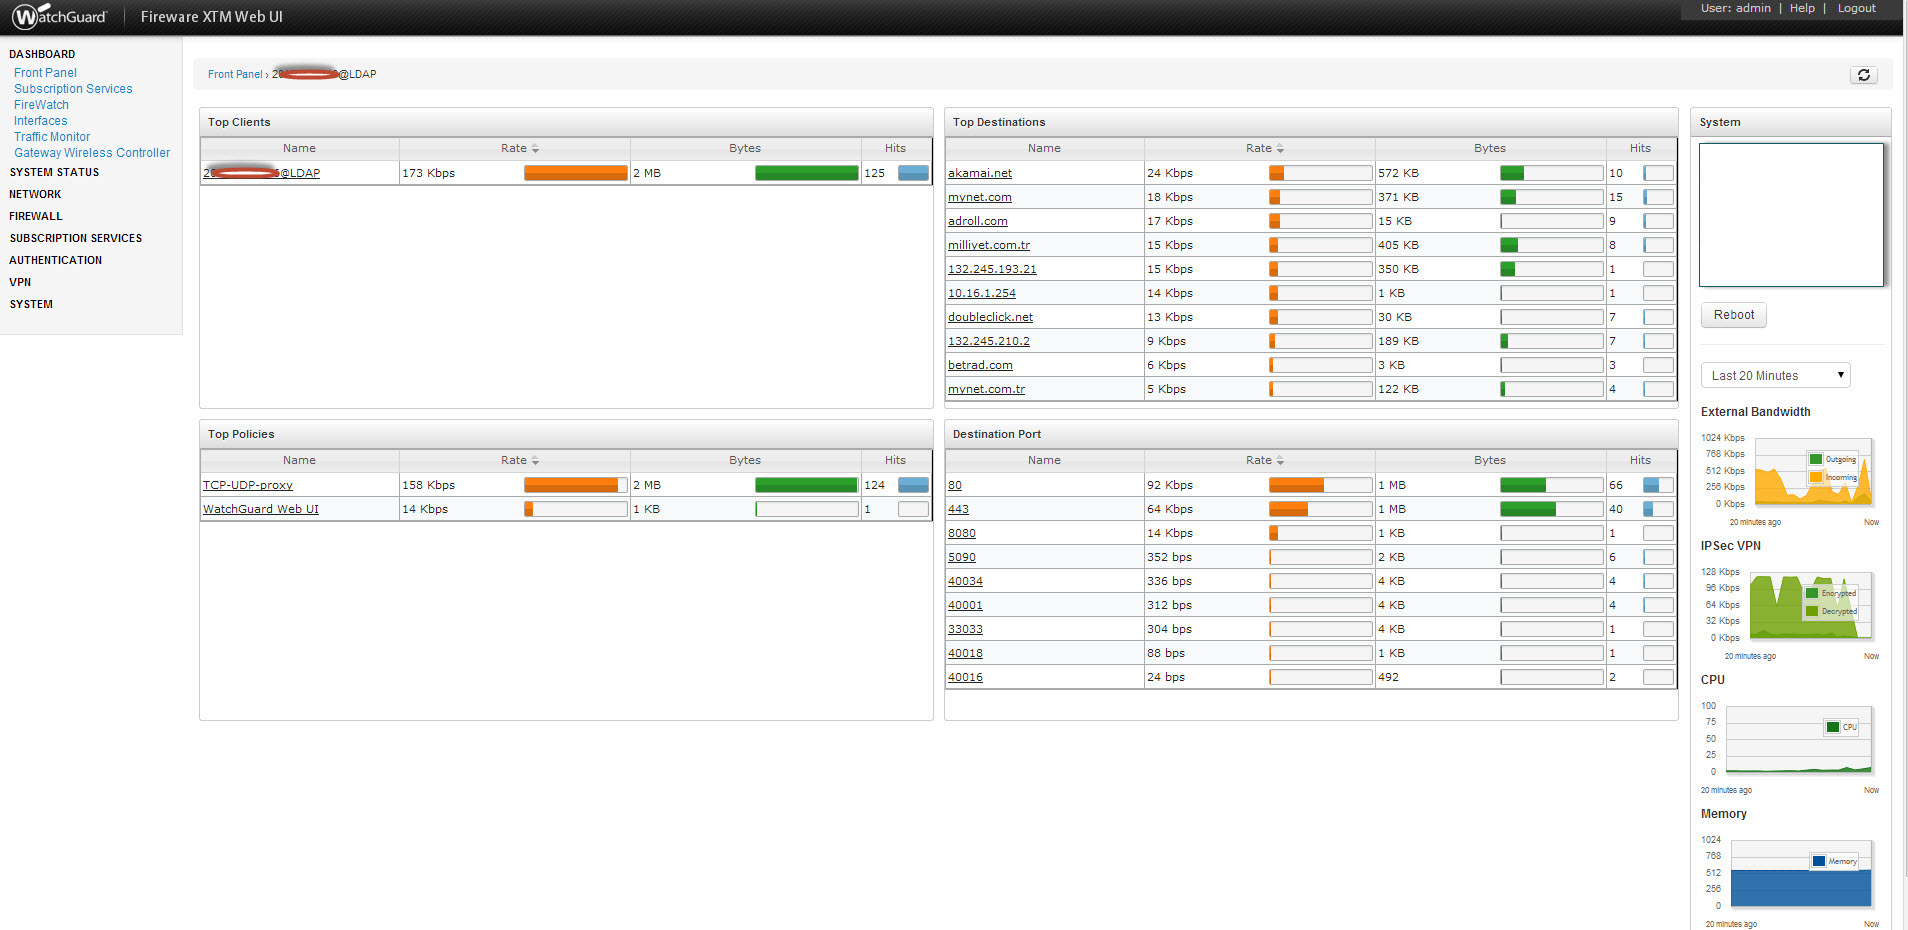Open destination port 80

pyautogui.click(x=955, y=485)
